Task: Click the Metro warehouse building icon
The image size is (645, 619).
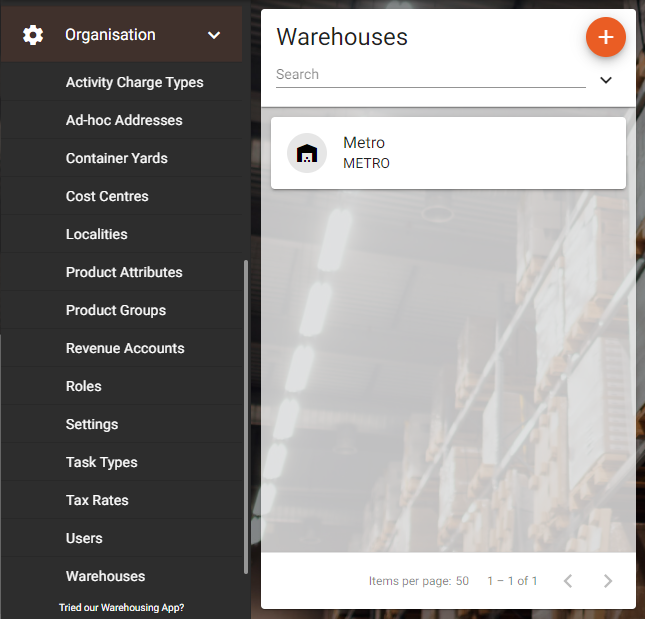Action: [307, 153]
